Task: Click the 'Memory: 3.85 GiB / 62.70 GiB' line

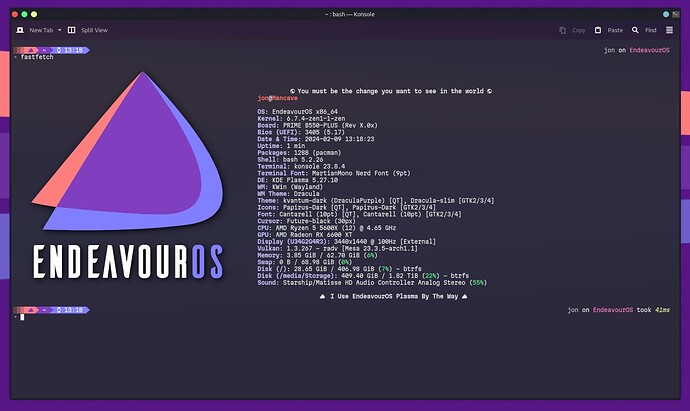Action: [x=318, y=255]
